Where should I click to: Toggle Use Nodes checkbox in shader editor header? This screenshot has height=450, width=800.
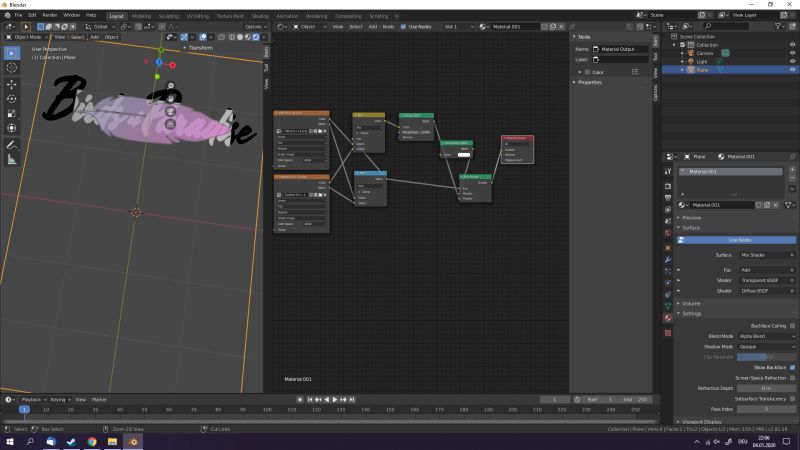[404, 27]
